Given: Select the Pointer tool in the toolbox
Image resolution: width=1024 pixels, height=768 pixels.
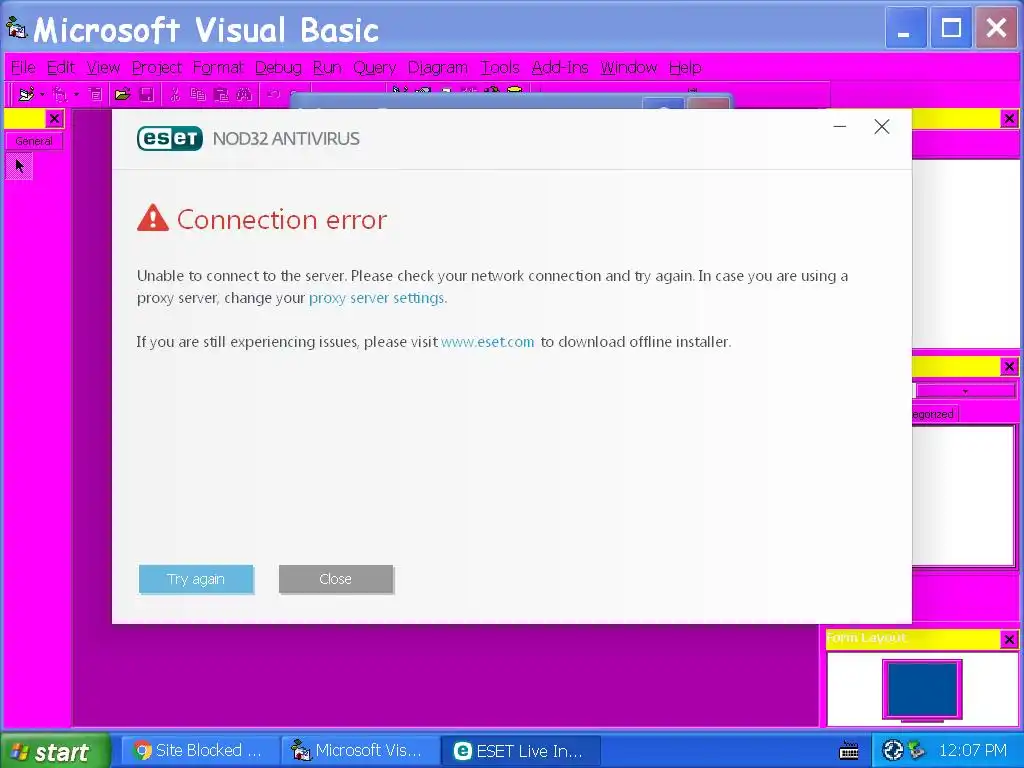Looking at the screenshot, I should click(19, 166).
